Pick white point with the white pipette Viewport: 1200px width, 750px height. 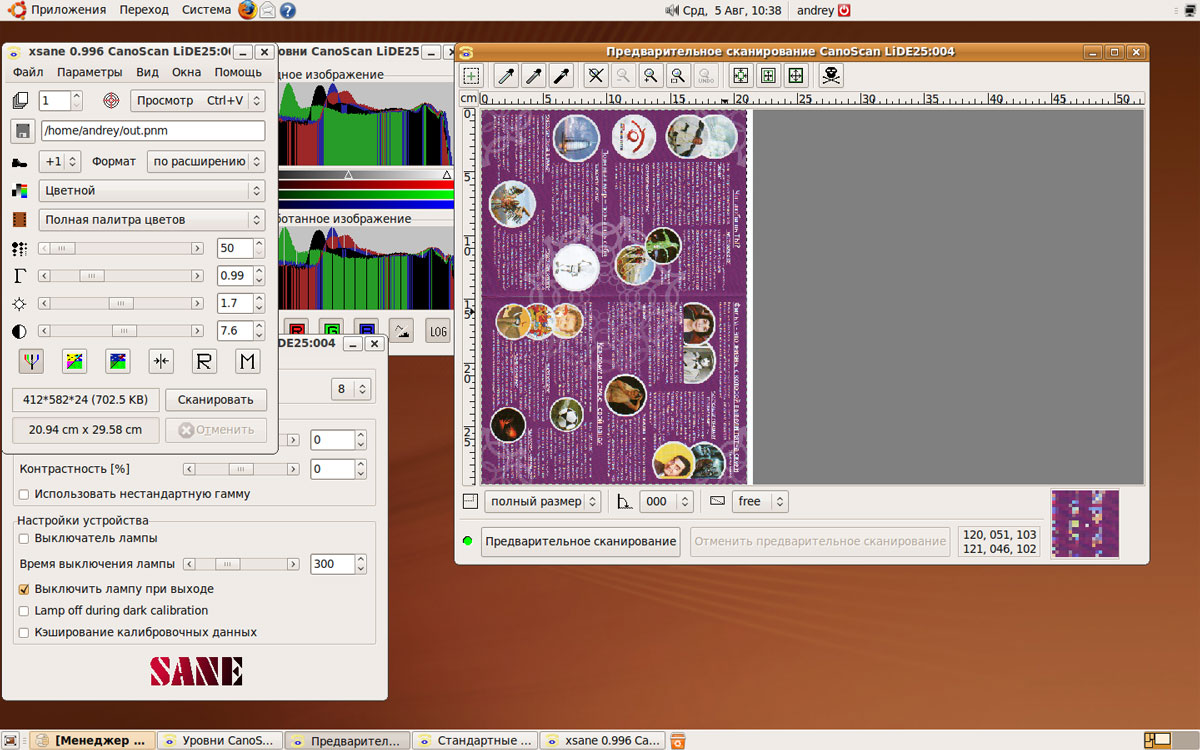pyautogui.click(x=507, y=75)
